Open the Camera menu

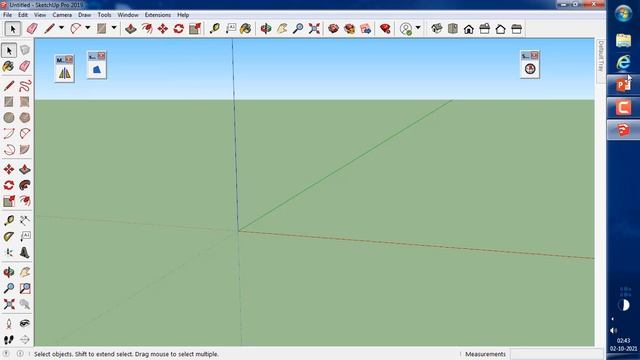[62, 15]
